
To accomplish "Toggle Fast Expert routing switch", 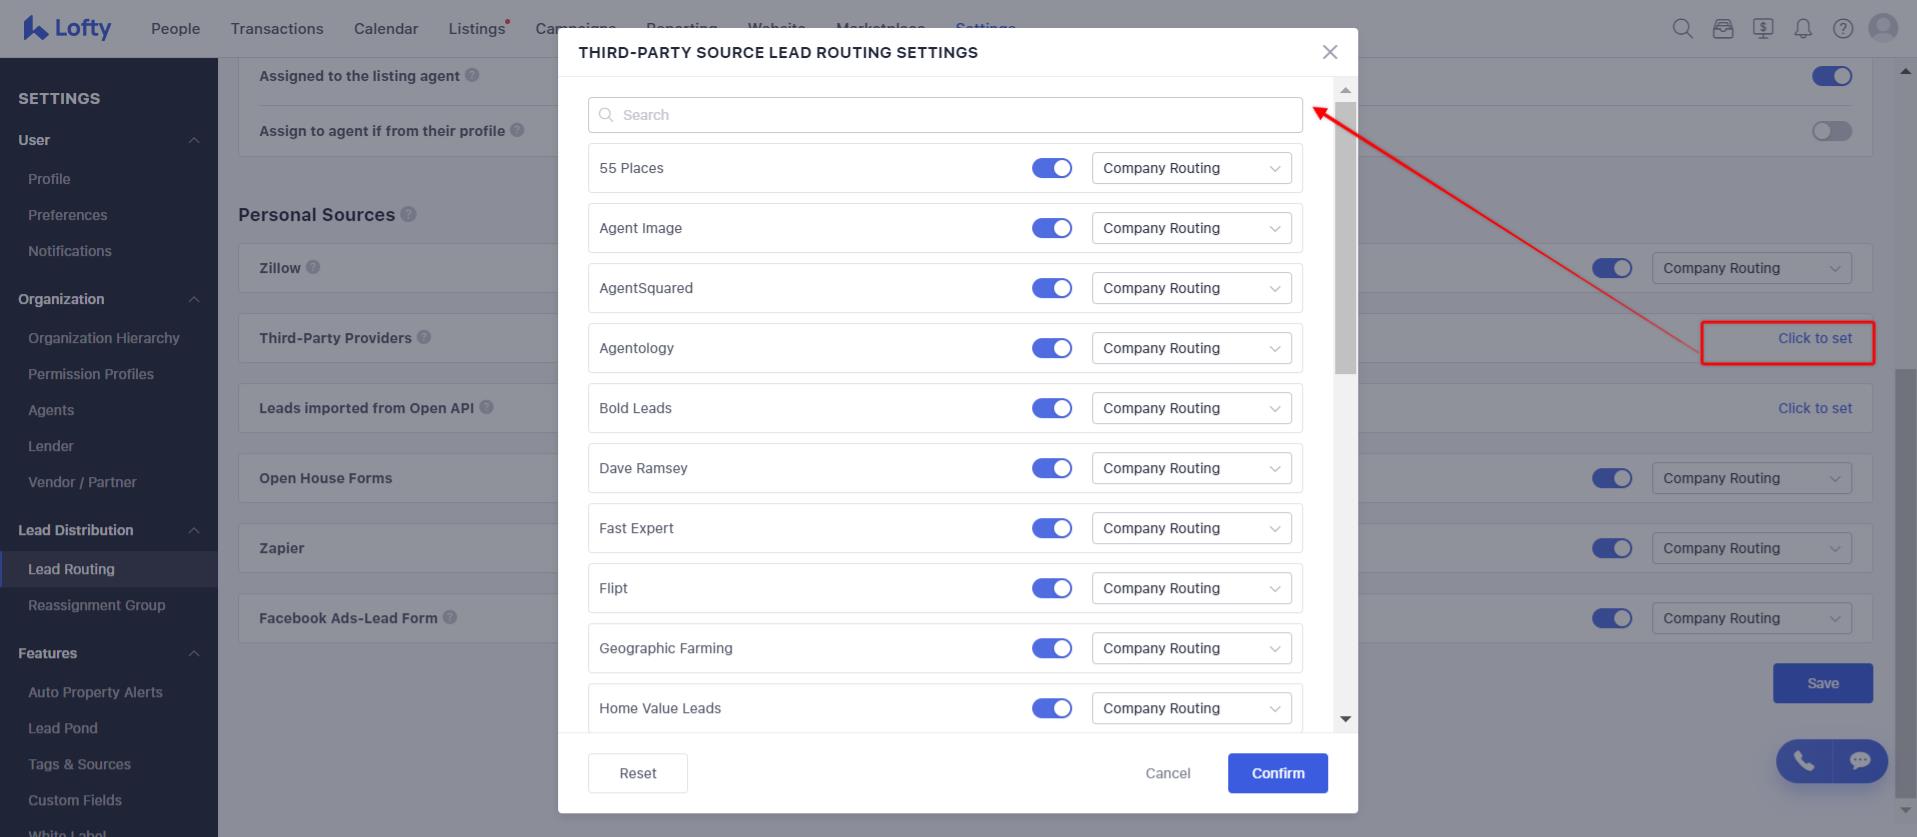I will click(x=1052, y=528).
